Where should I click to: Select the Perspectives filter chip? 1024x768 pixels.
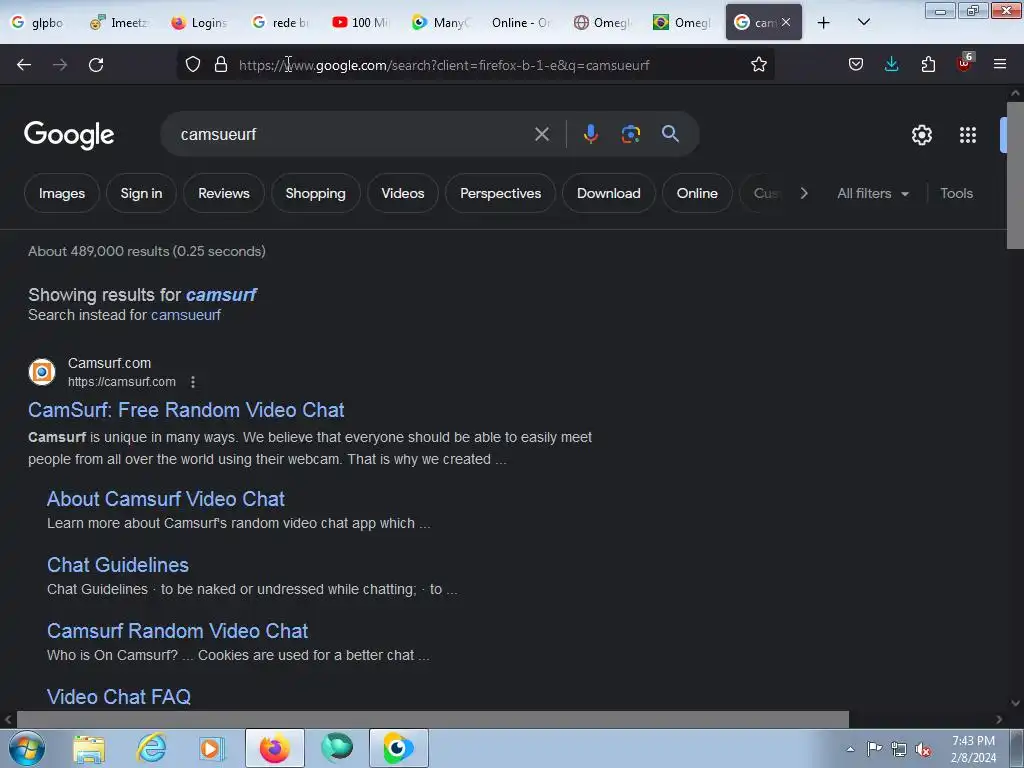[x=500, y=193]
